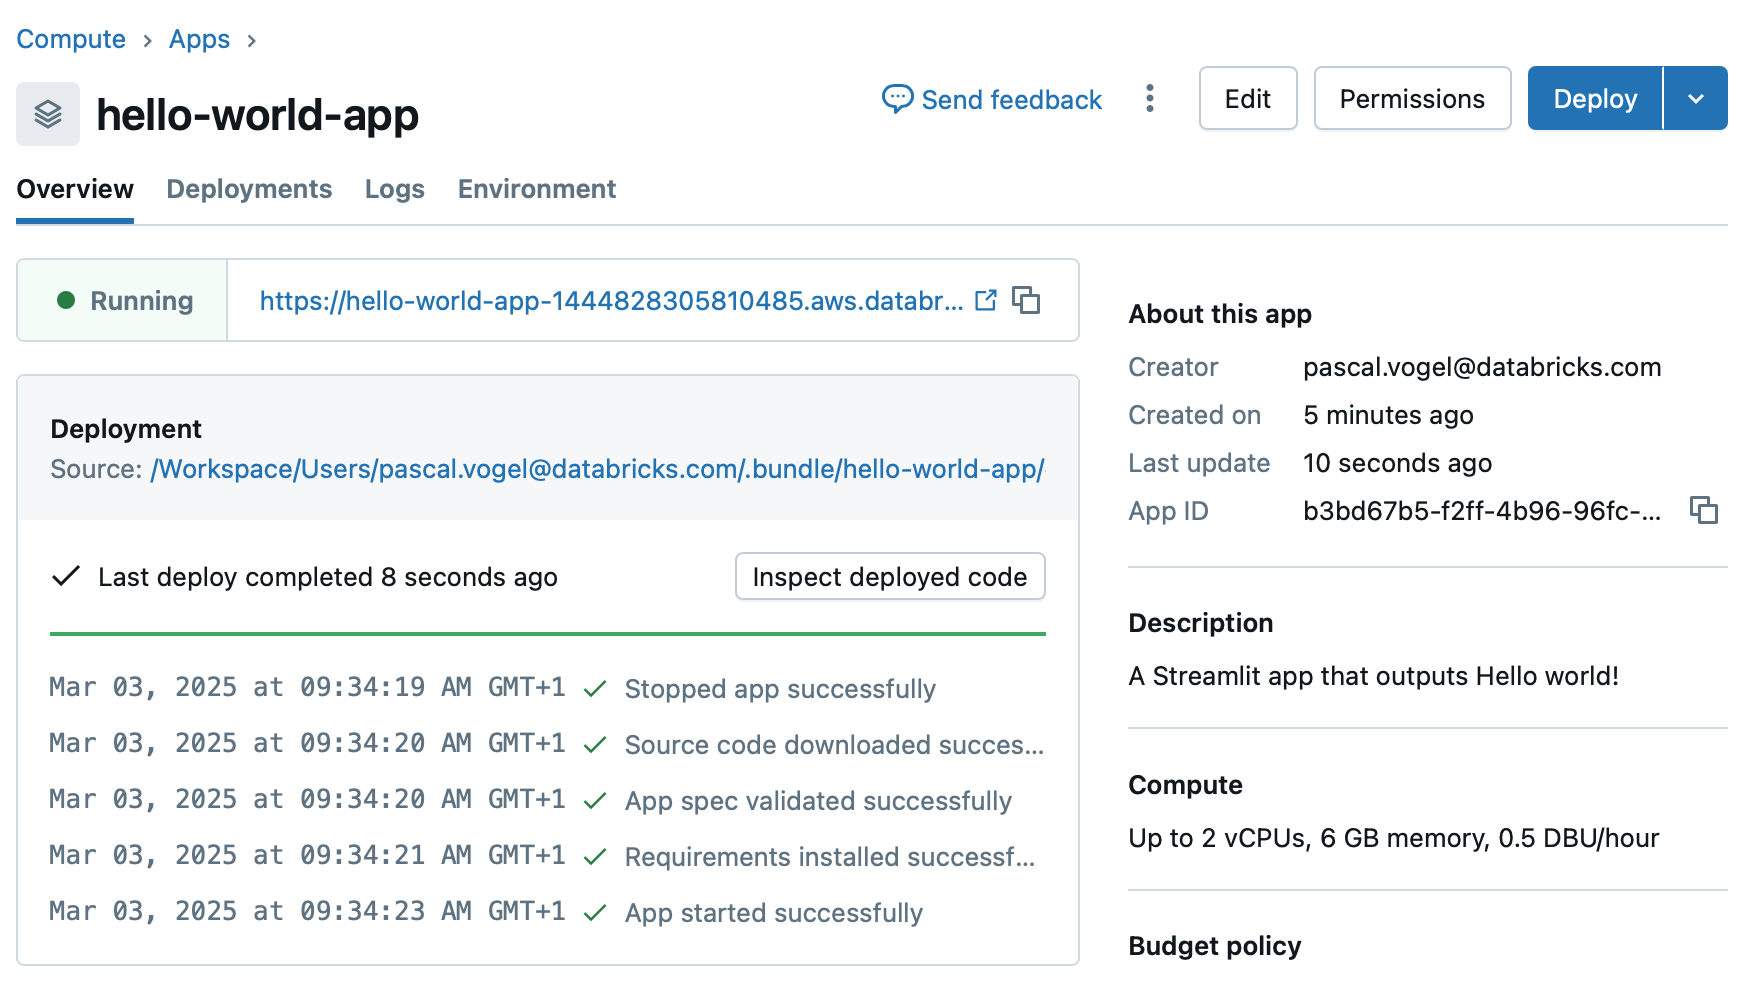Open the Environment tab

[537, 189]
